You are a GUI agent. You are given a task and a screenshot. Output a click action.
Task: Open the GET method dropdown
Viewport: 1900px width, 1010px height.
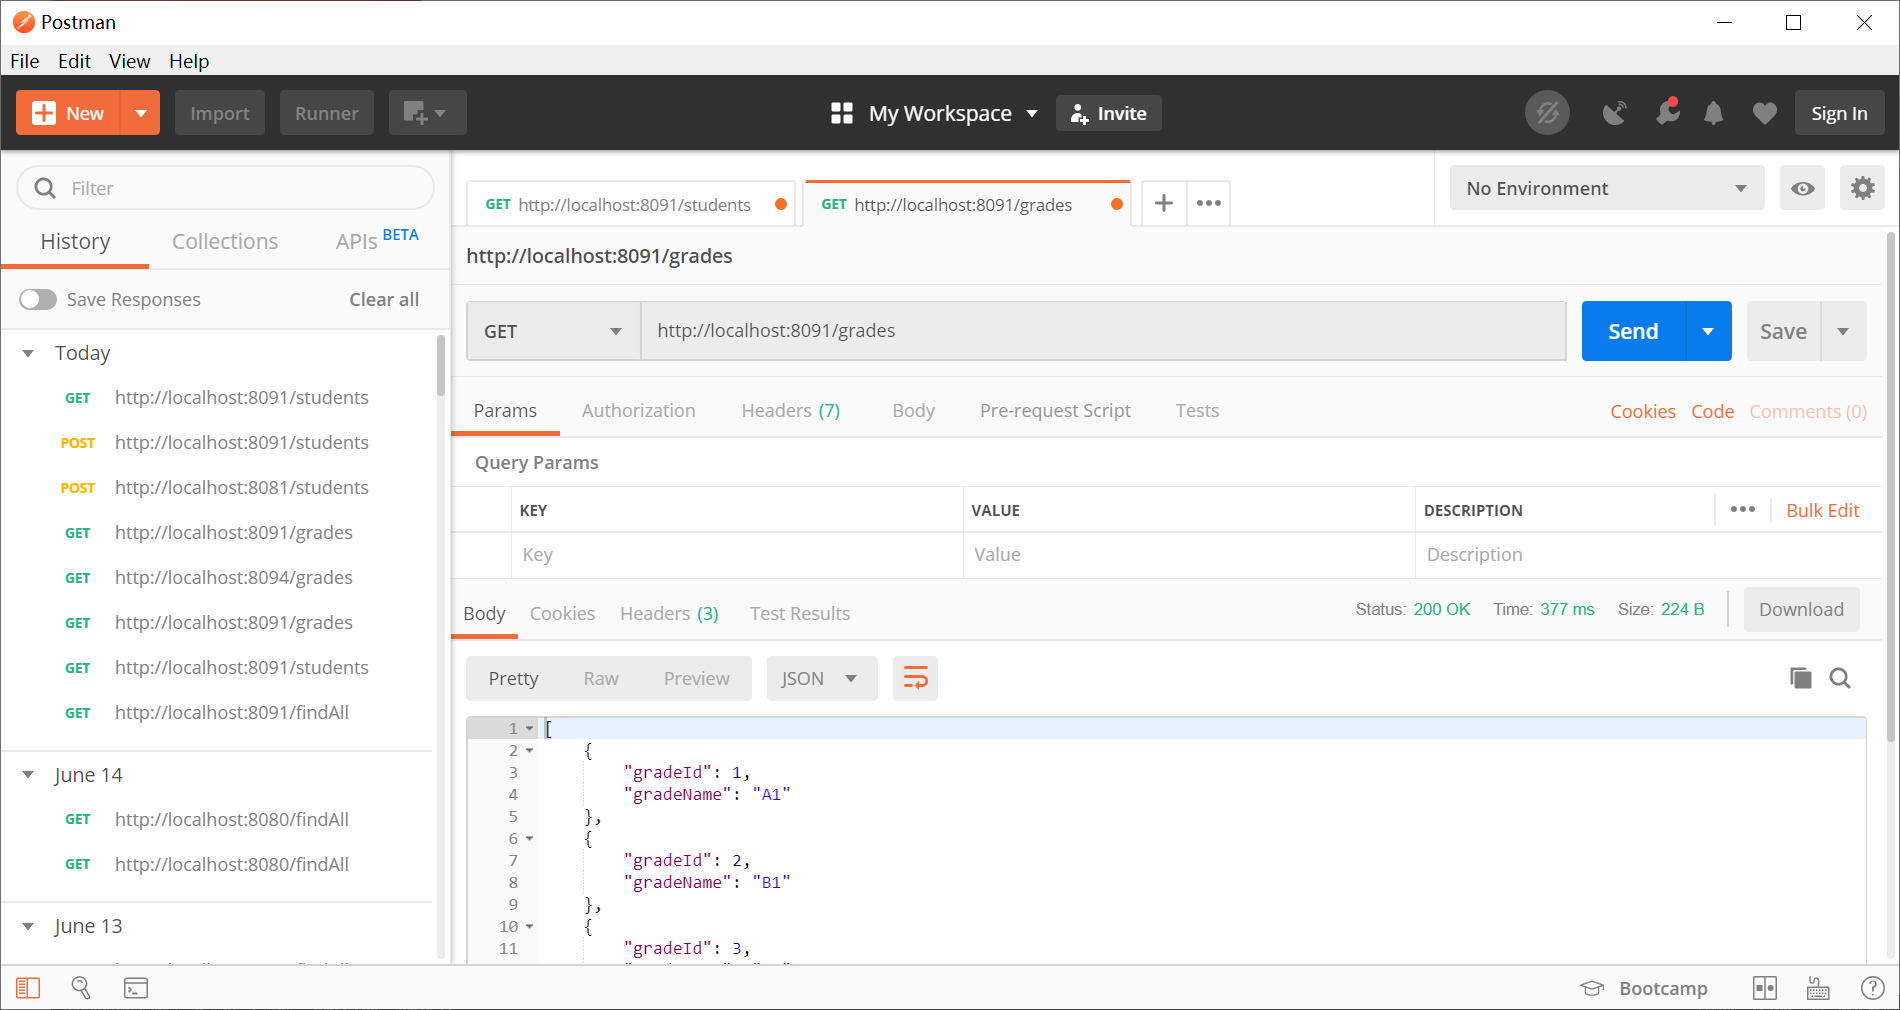pyautogui.click(x=553, y=331)
